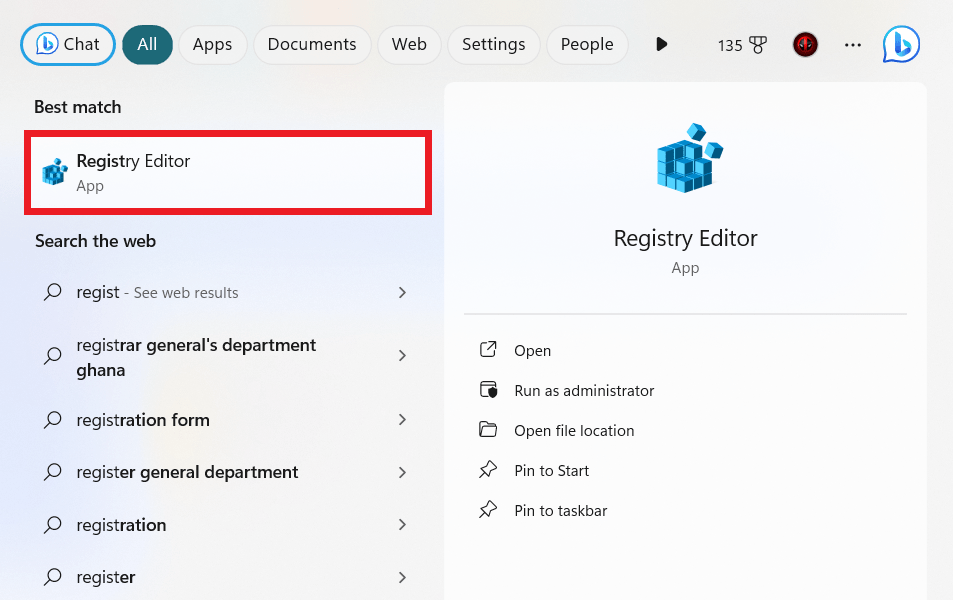
Task: Switch to the Web filter
Action: click(x=409, y=44)
